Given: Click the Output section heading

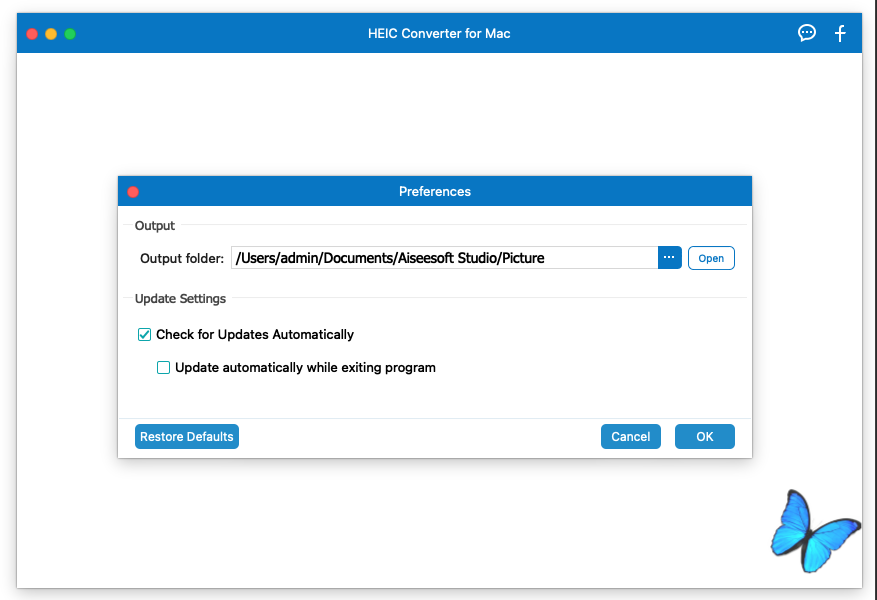Looking at the screenshot, I should [155, 226].
